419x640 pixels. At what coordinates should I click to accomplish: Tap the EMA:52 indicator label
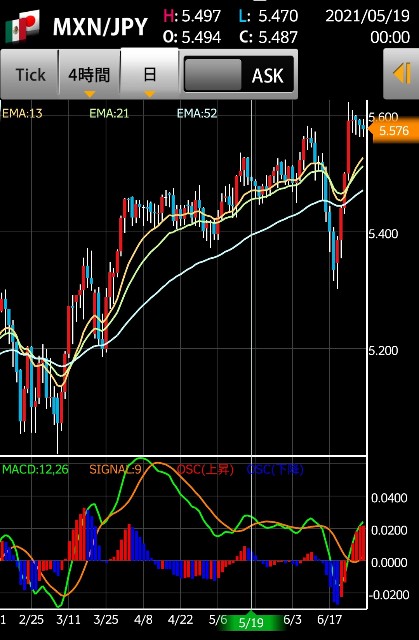point(197,113)
